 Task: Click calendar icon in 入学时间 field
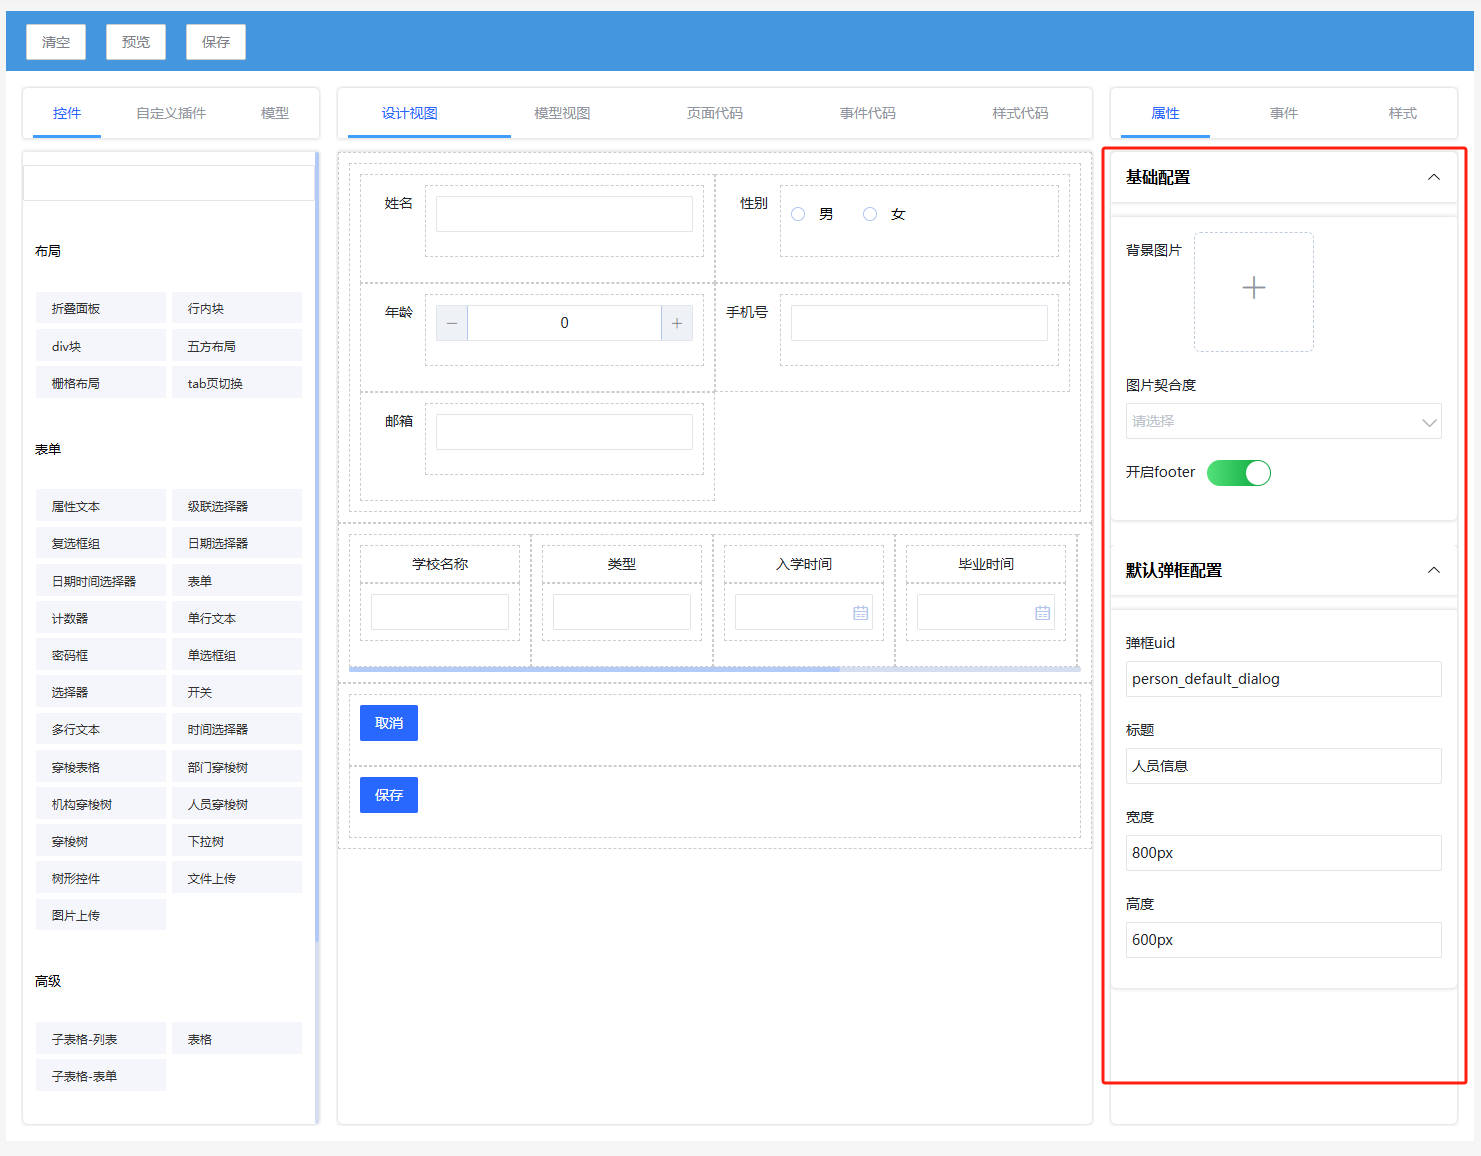coord(860,613)
